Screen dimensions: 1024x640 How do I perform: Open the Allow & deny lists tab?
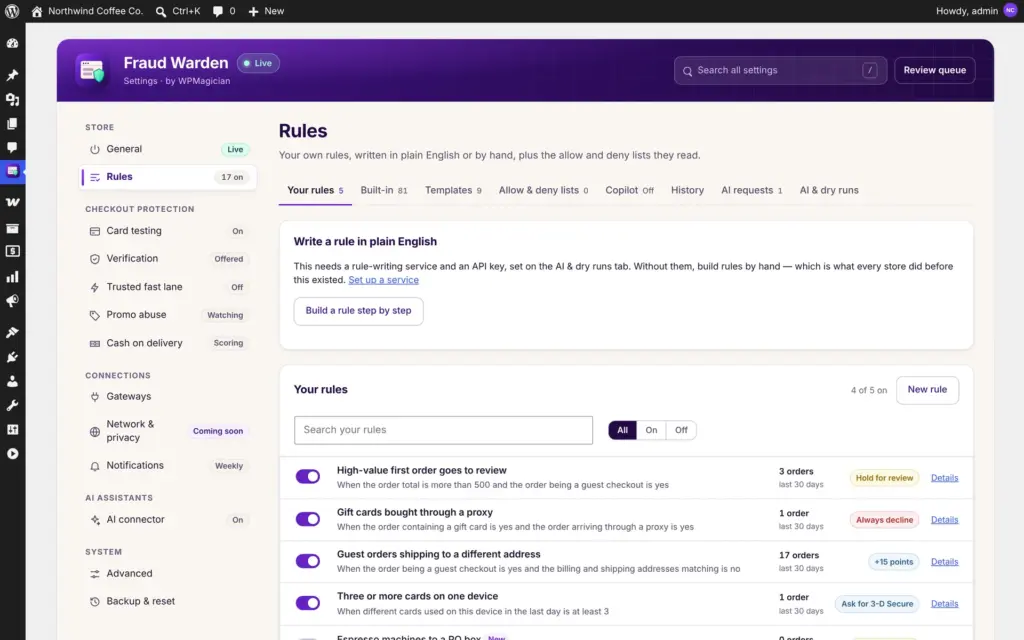pyautogui.click(x=543, y=190)
